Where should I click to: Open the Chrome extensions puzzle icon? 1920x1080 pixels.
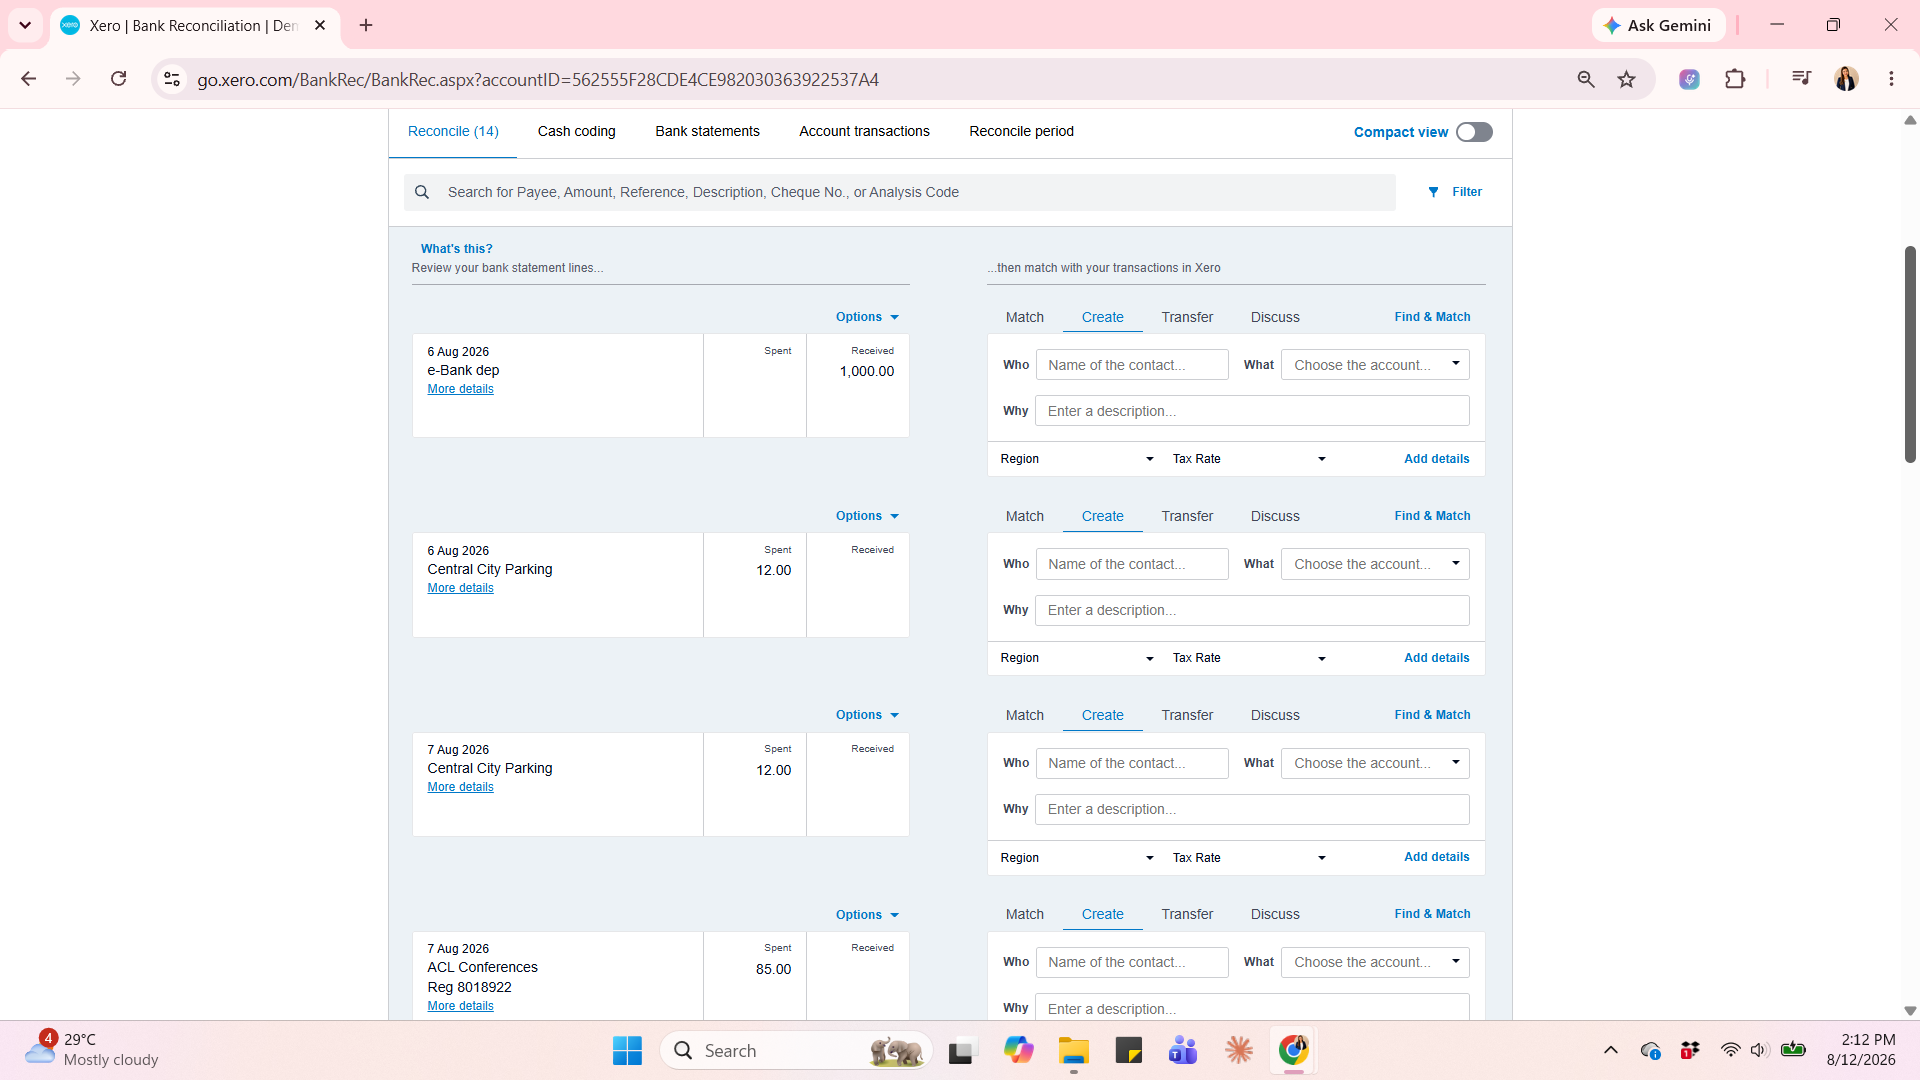[1735, 79]
